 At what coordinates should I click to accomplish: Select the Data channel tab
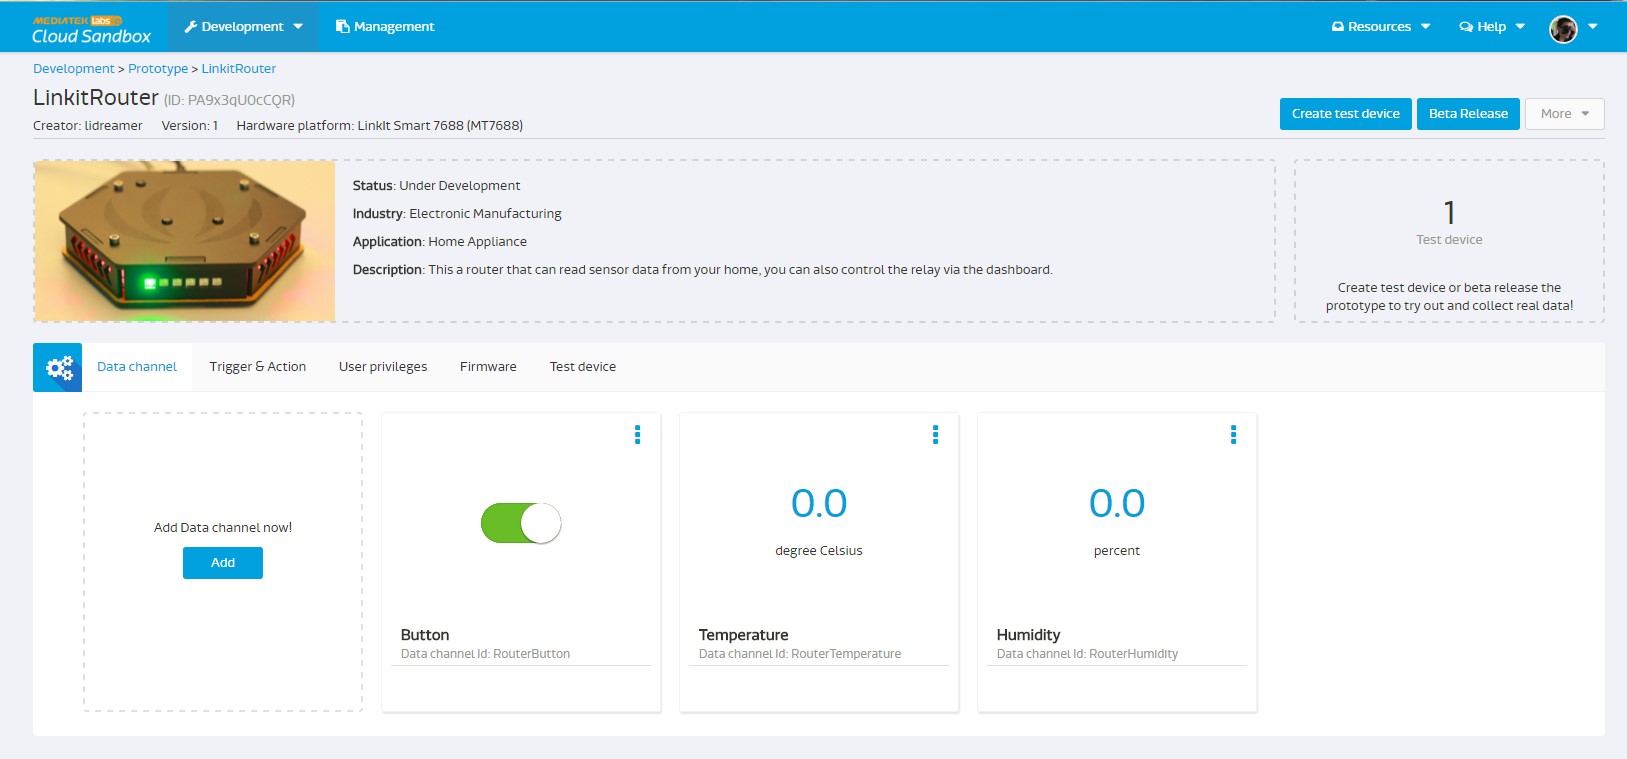coord(137,367)
